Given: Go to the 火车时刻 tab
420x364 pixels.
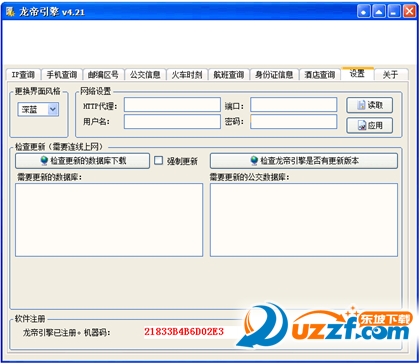Looking at the screenshot, I should coord(187,75).
